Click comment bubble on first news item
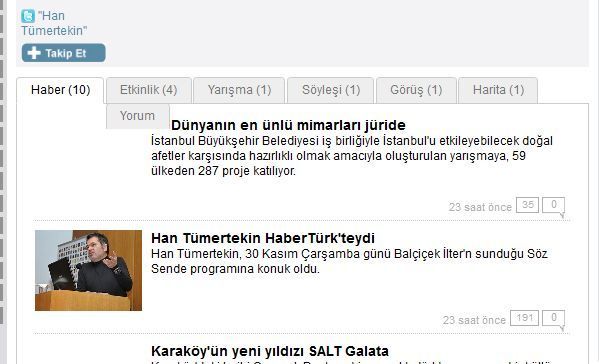Image resolution: width=599 pixels, height=364 pixels. [554, 206]
